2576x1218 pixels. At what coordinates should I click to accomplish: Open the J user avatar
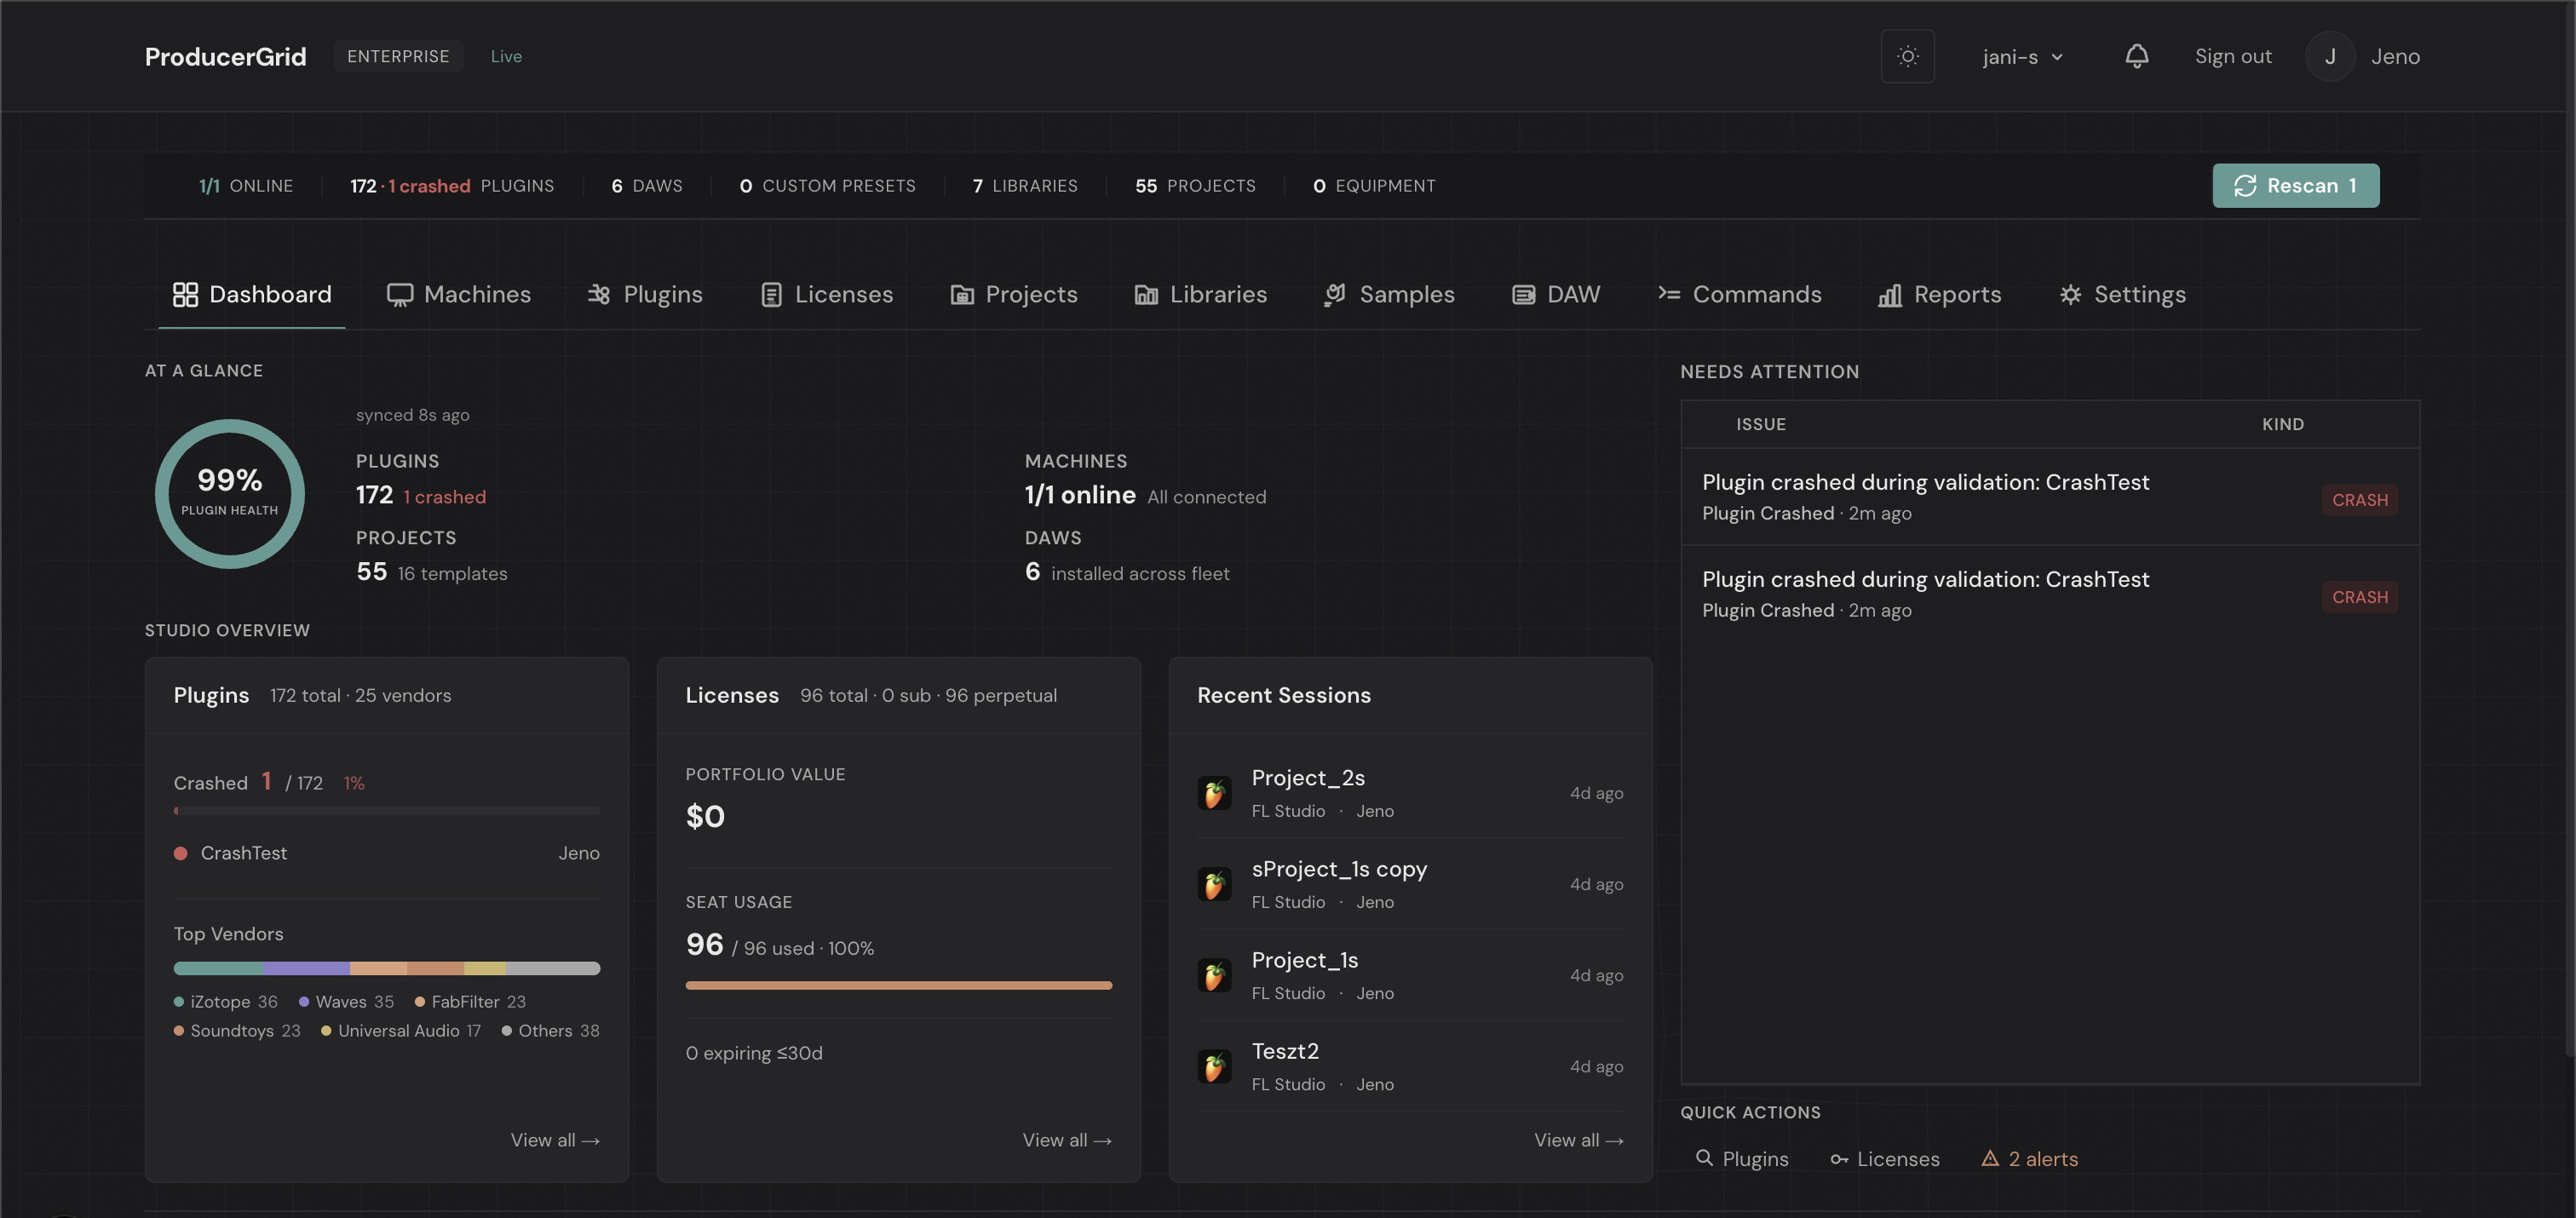click(2330, 56)
